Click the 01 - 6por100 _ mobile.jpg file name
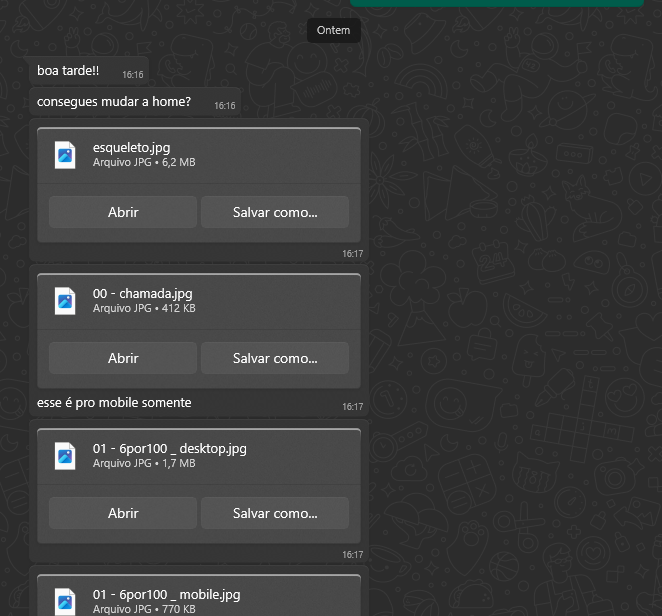The height and width of the screenshot is (616, 662). tap(166, 595)
